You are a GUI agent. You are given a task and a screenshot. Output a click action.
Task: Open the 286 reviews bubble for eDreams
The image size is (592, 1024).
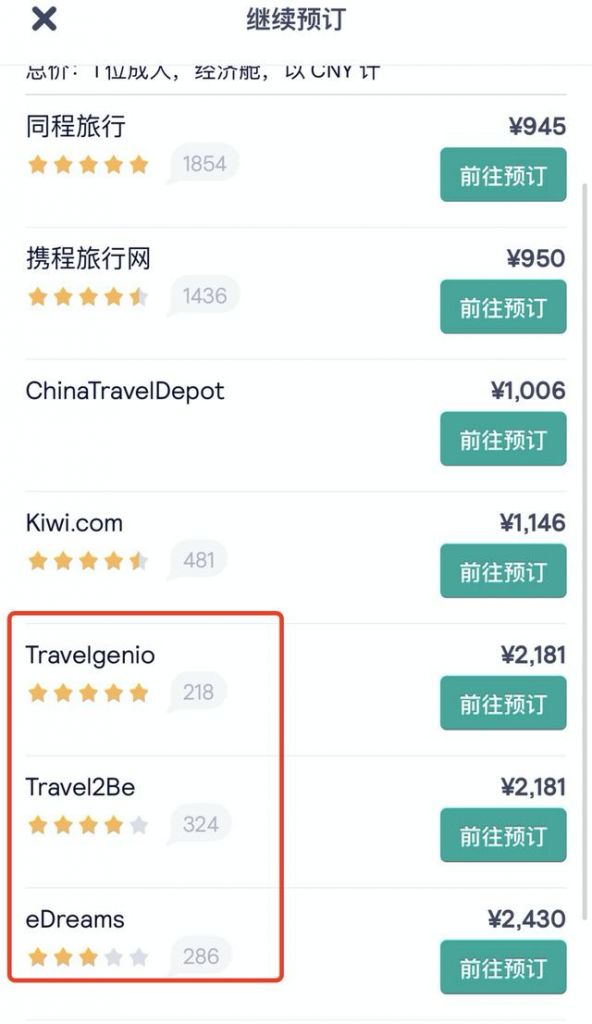tap(199, 956)
